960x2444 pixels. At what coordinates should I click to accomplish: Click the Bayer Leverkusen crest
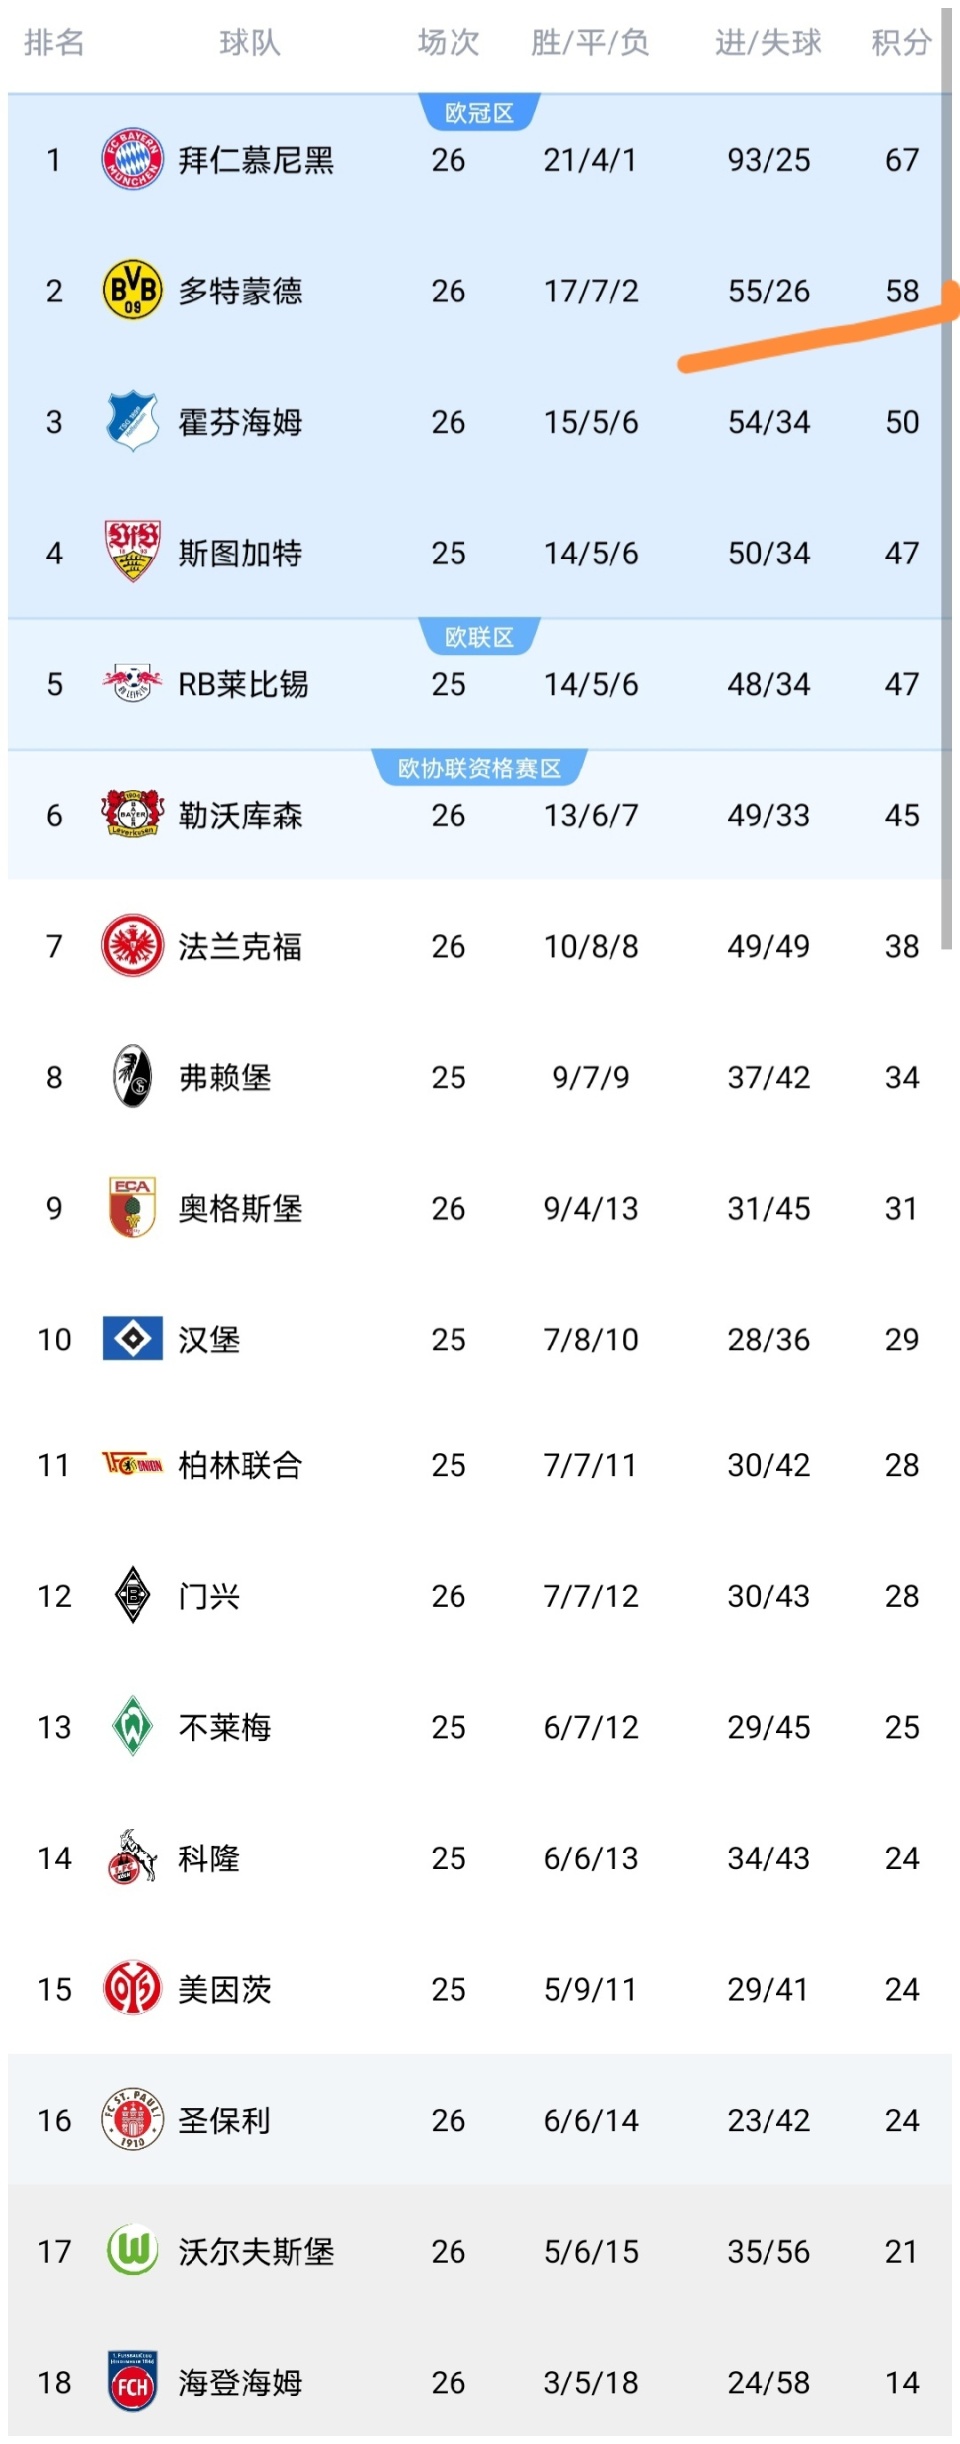132,814
